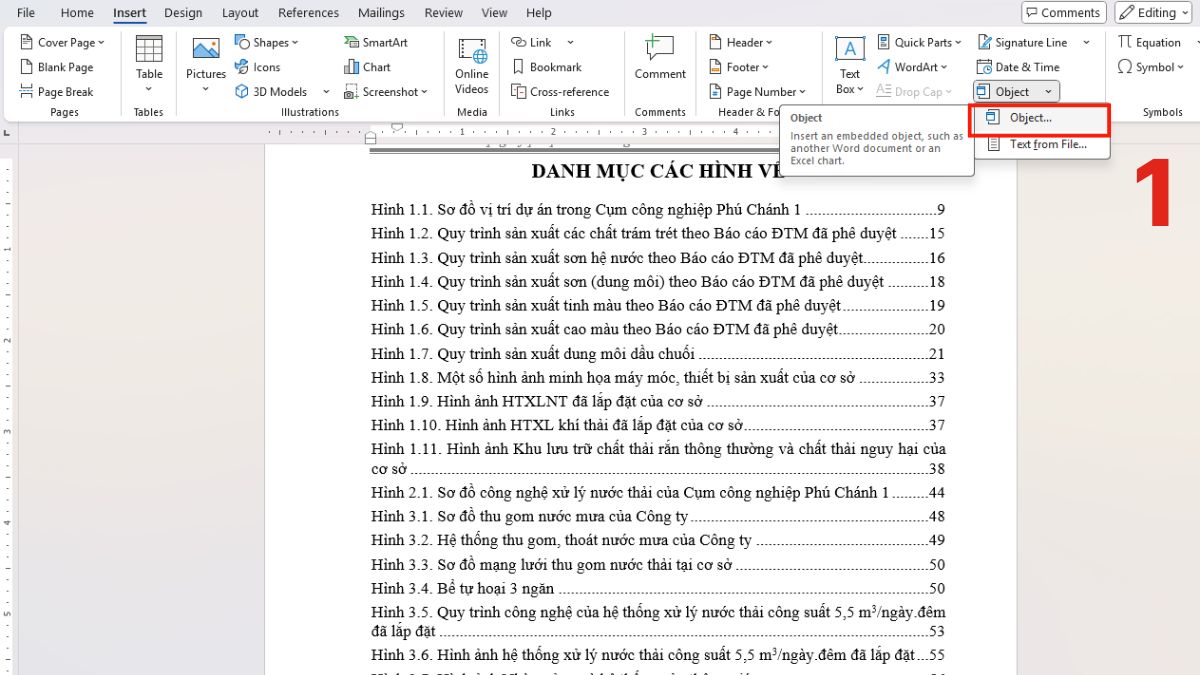This screenshot has width=1200, height=675.
Task: Open the Footer menu
Action: 739,67
